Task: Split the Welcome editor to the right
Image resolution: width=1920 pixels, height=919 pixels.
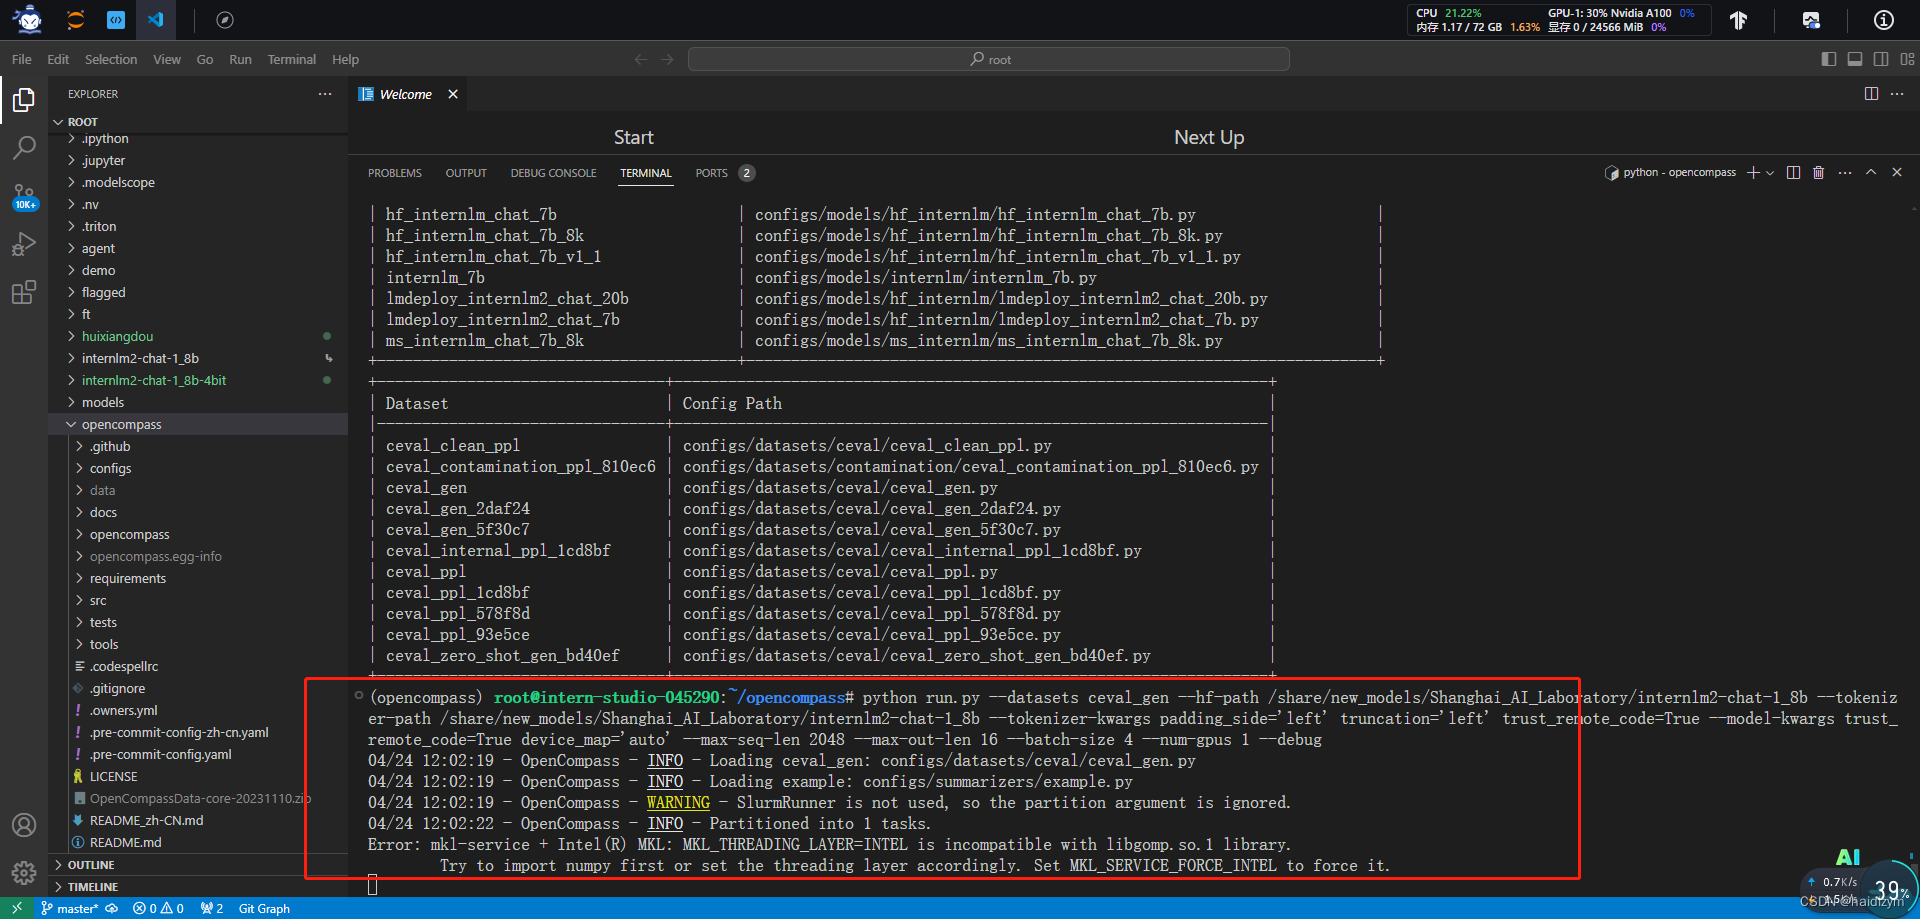Action: [x=1871, y=94]
